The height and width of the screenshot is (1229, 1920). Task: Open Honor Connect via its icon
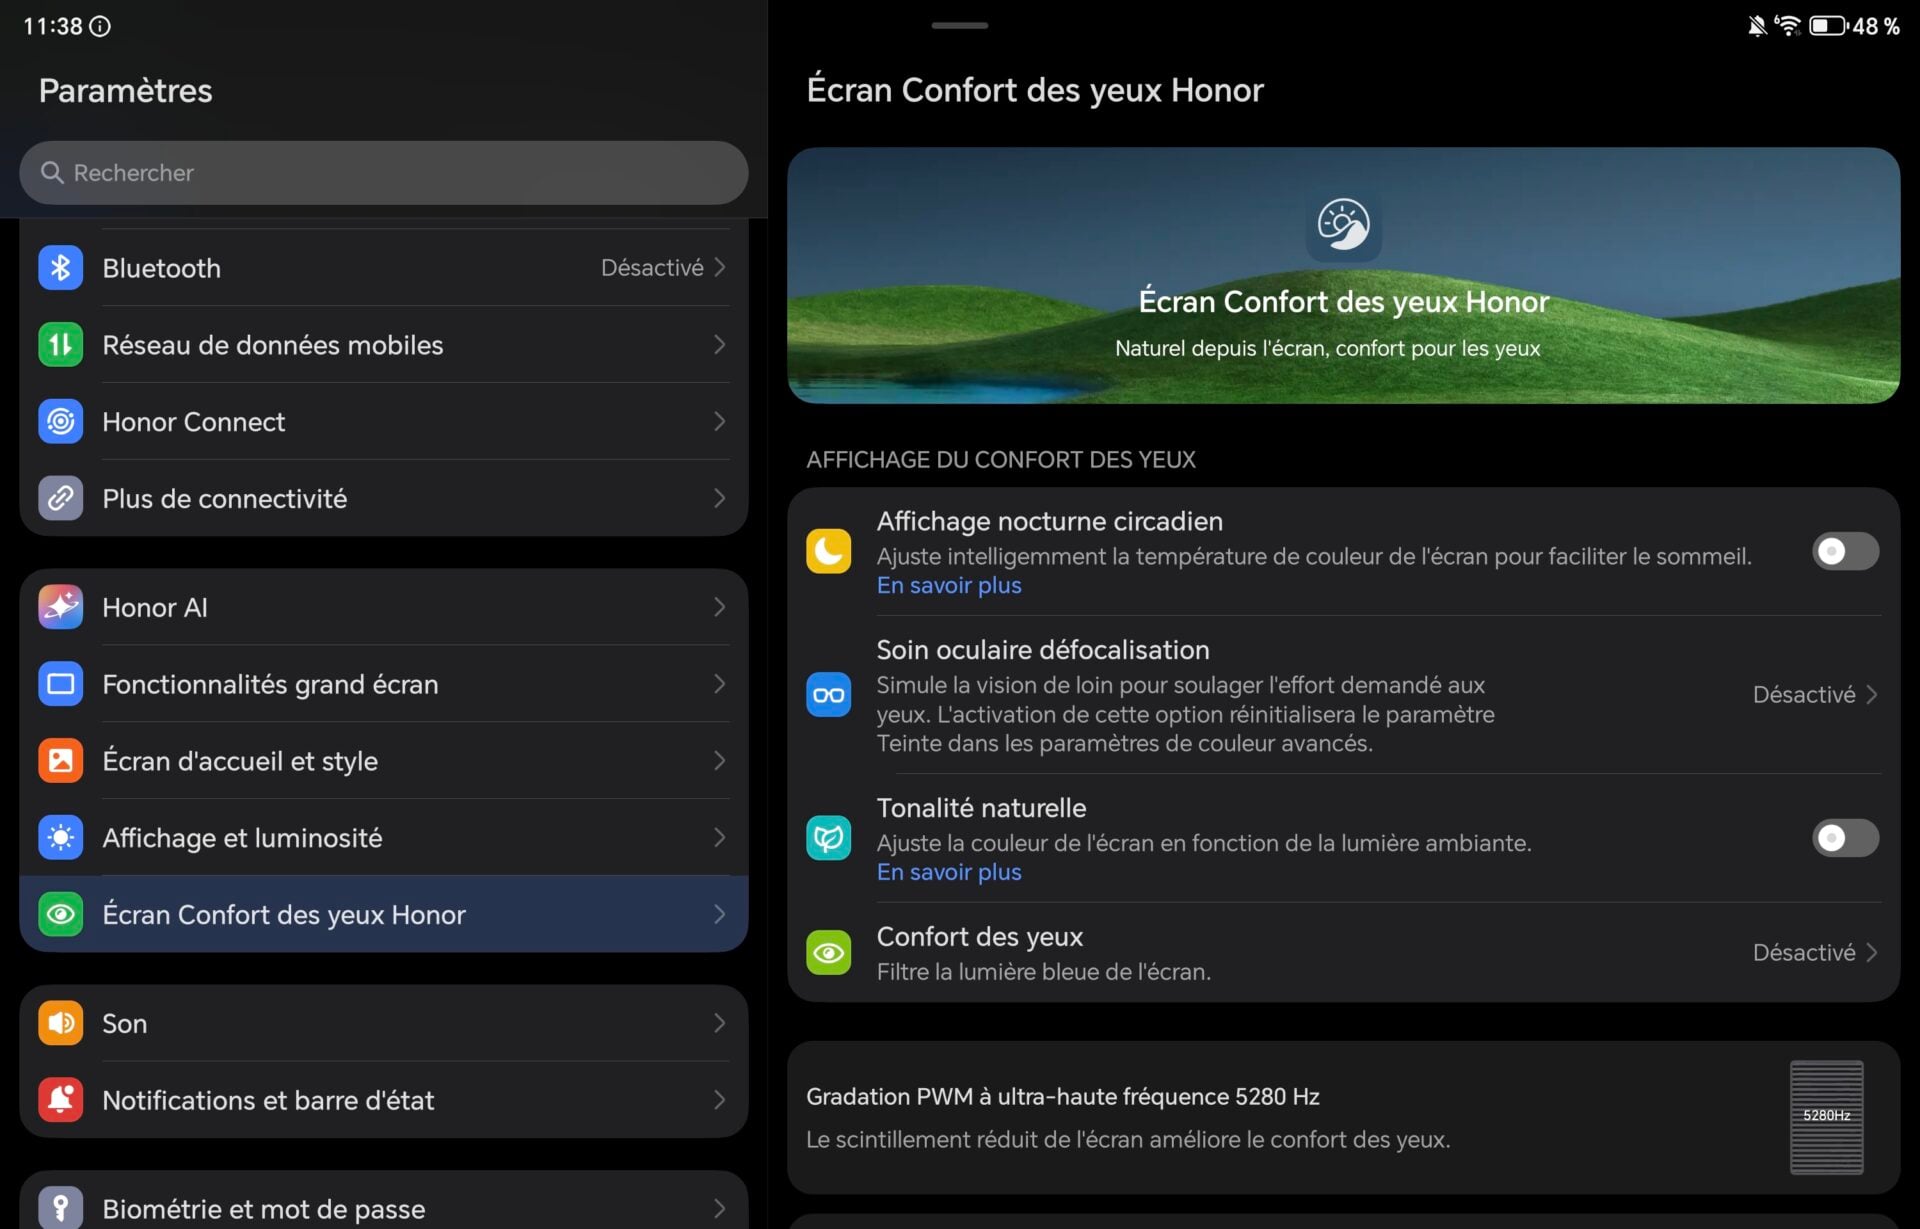coord(60,422)
